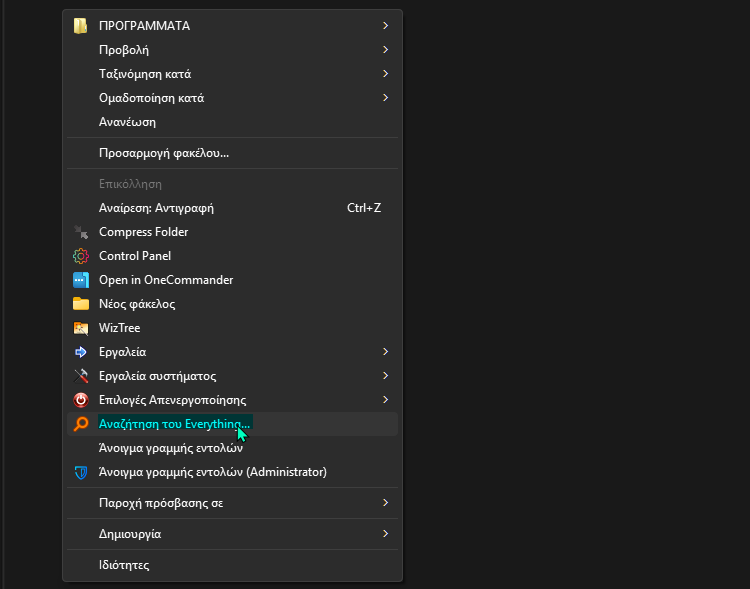Click the ΠΡΟΓΡΑΜΜΑΤΑ folder icon
This screenshot has height=589, width=750.
(81, 26)
